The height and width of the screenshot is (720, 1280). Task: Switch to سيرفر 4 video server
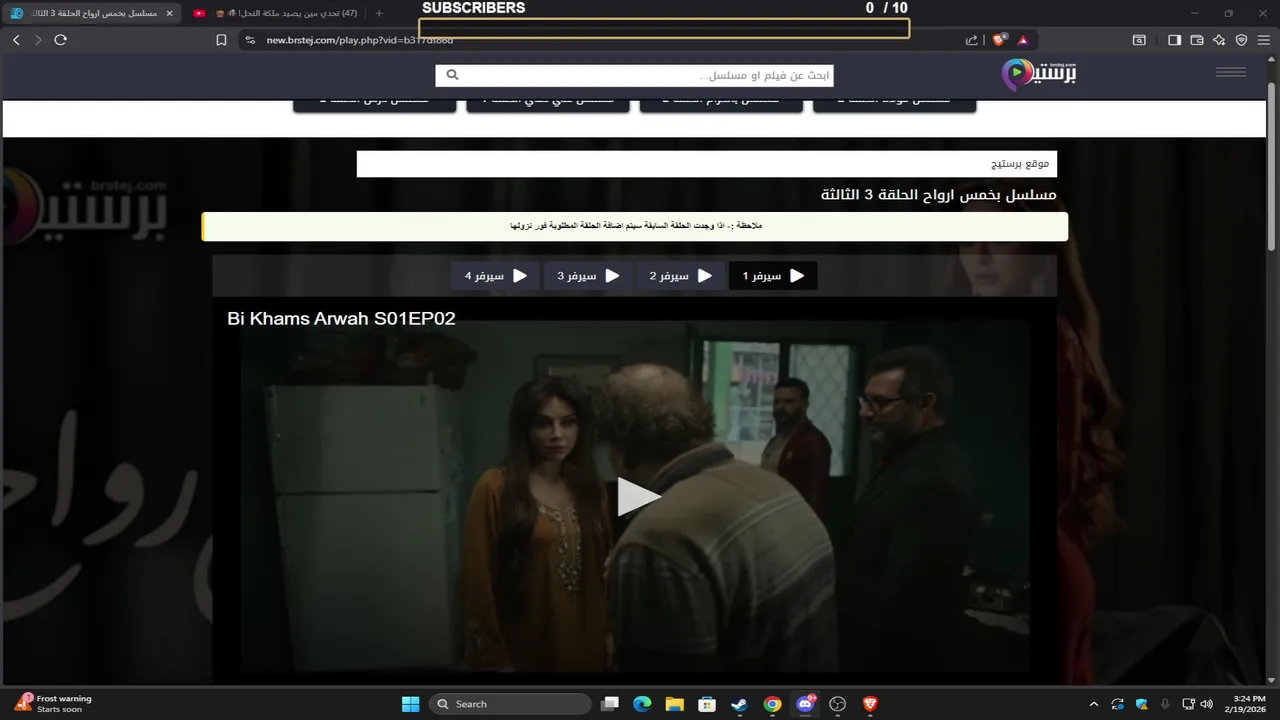click(496, 276)
